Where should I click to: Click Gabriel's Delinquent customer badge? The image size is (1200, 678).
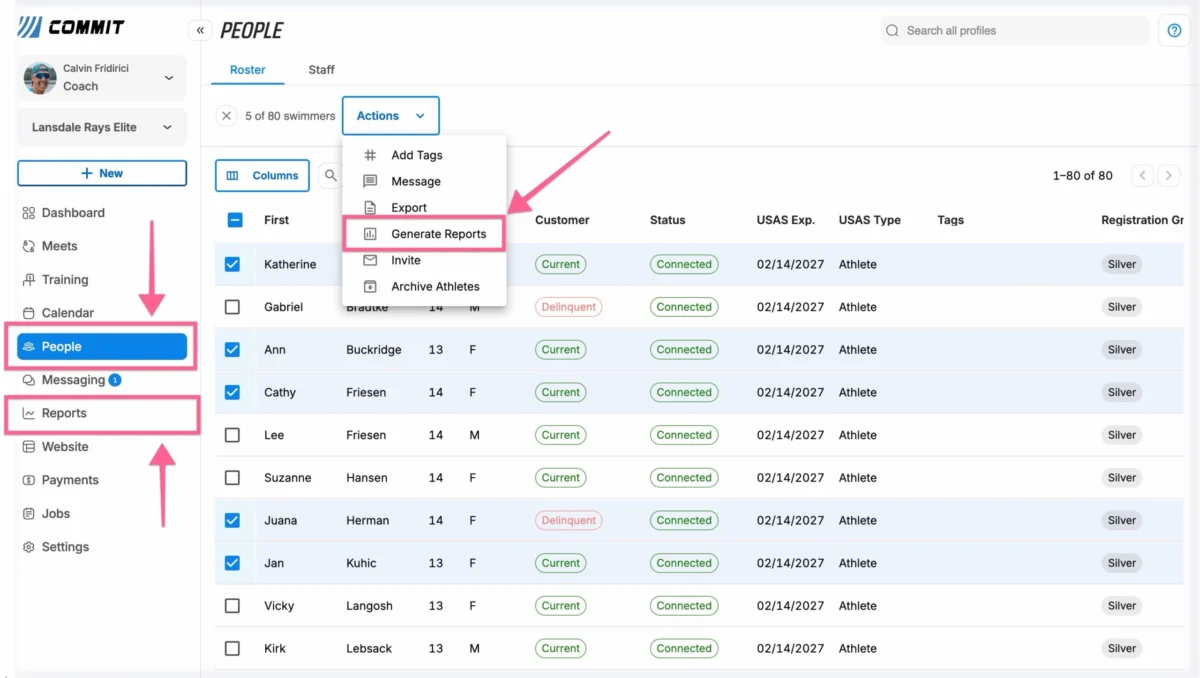tap(568, 307)
